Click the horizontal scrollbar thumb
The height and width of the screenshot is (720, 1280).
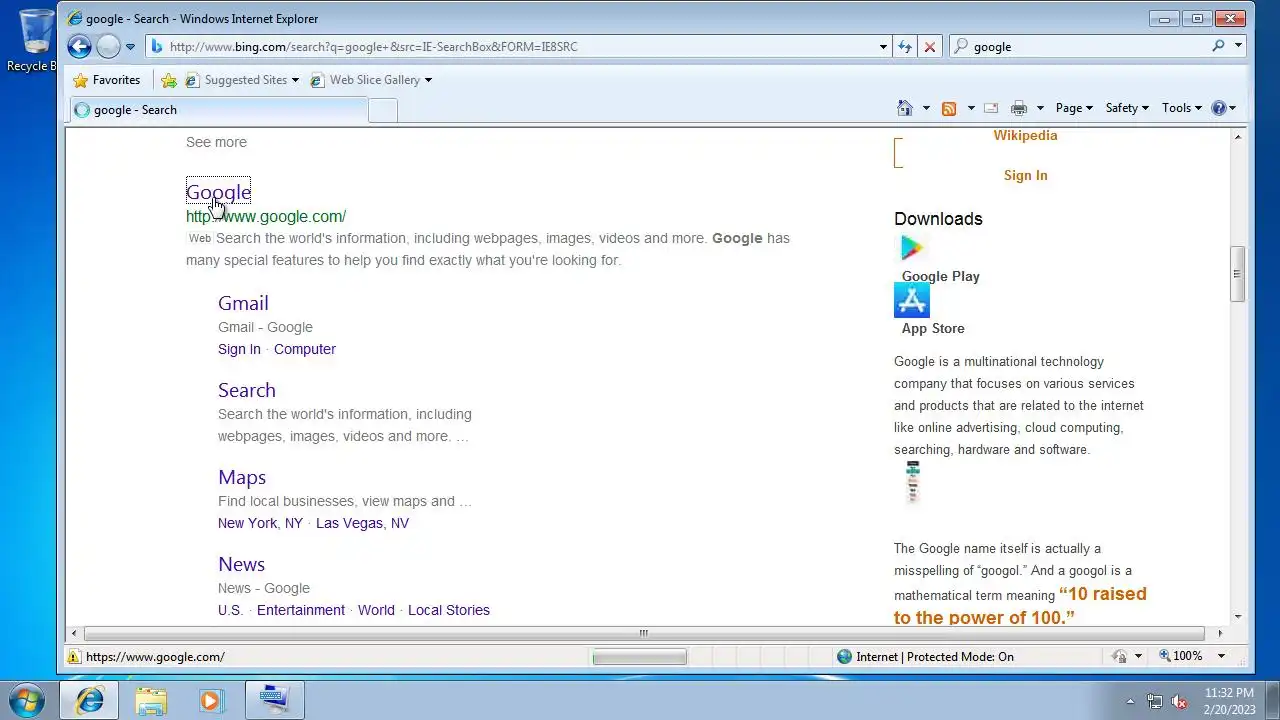[x=644, y=633]
